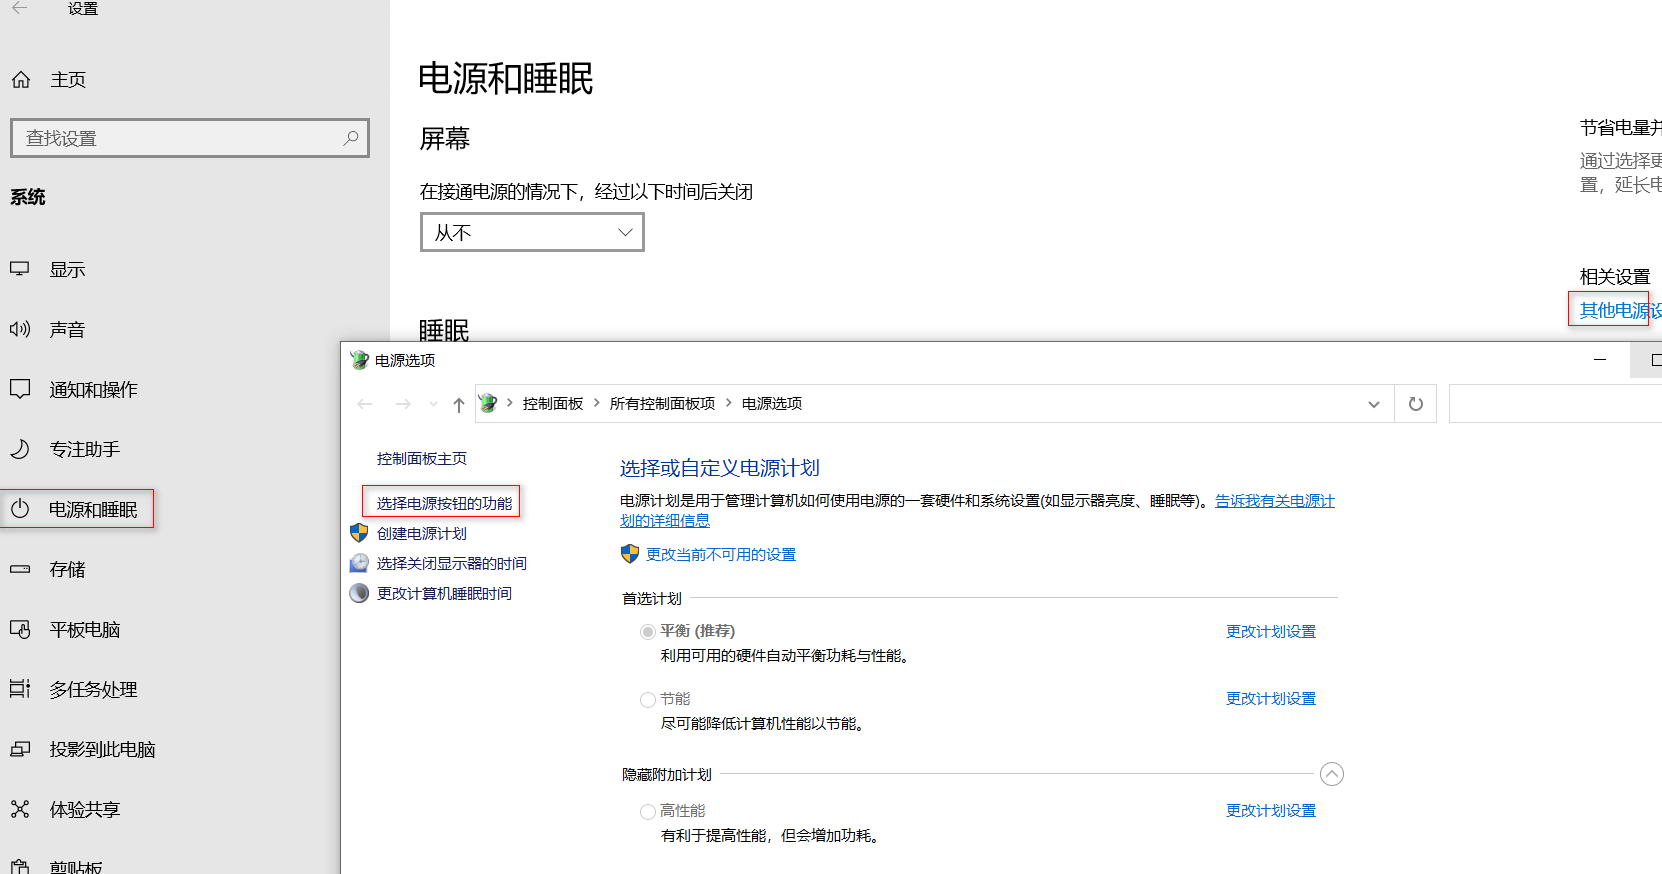
Task: Open 显示 display settings
Action: click(x=68, y=270)
